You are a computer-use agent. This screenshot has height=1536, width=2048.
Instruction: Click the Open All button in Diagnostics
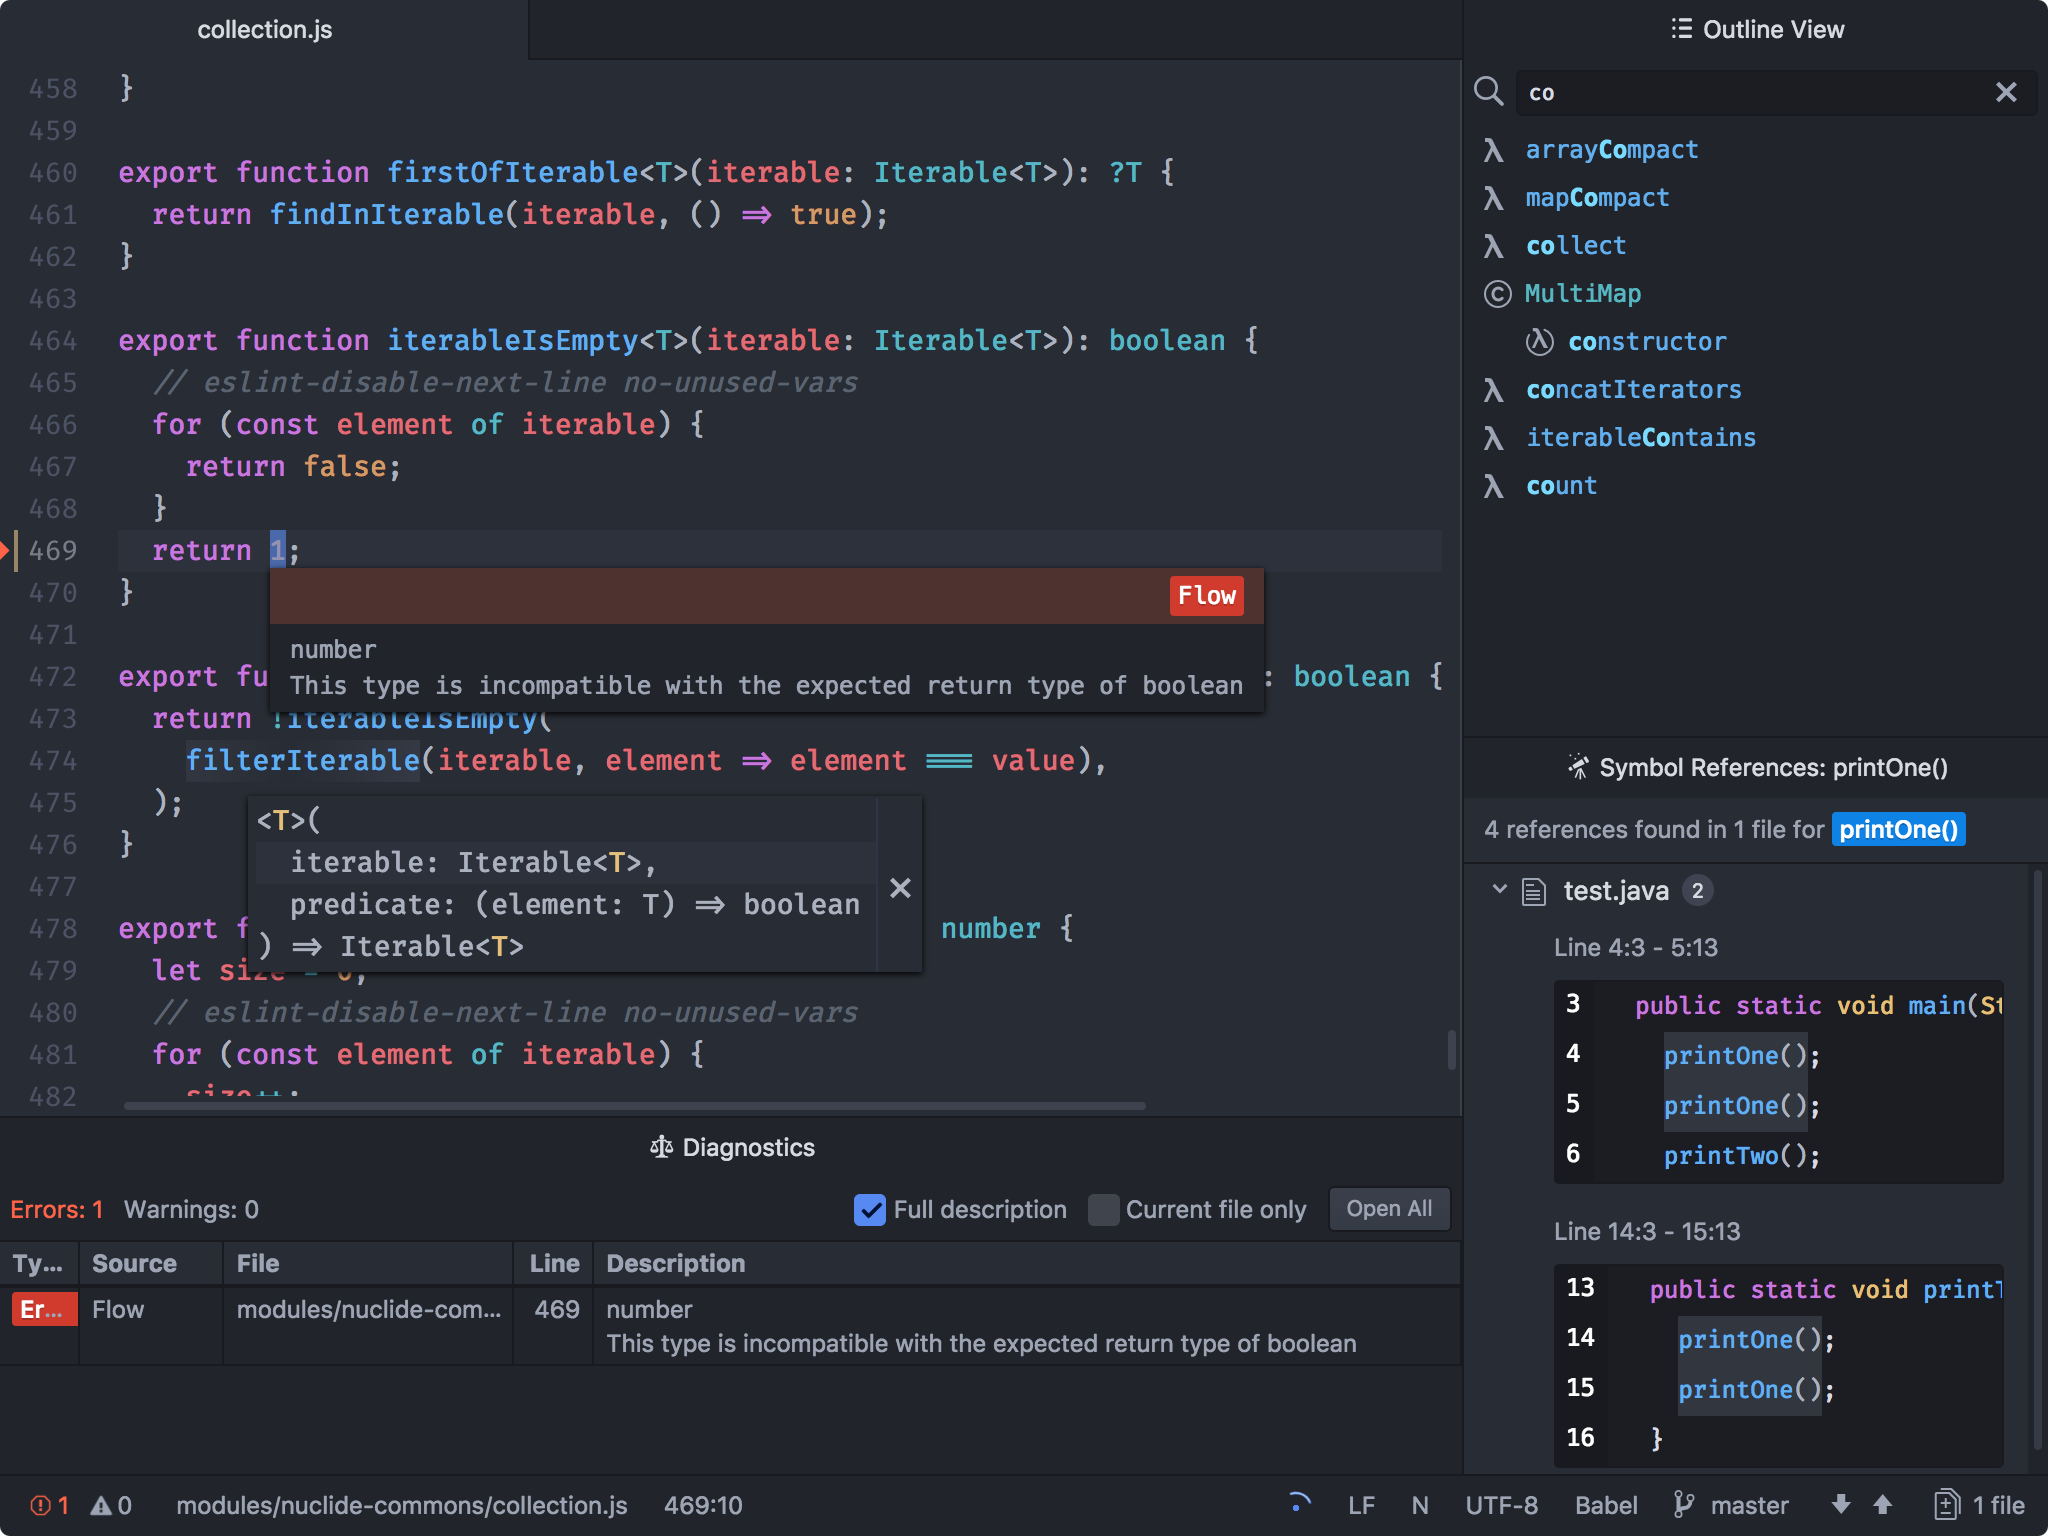tap(1387, 1208)
